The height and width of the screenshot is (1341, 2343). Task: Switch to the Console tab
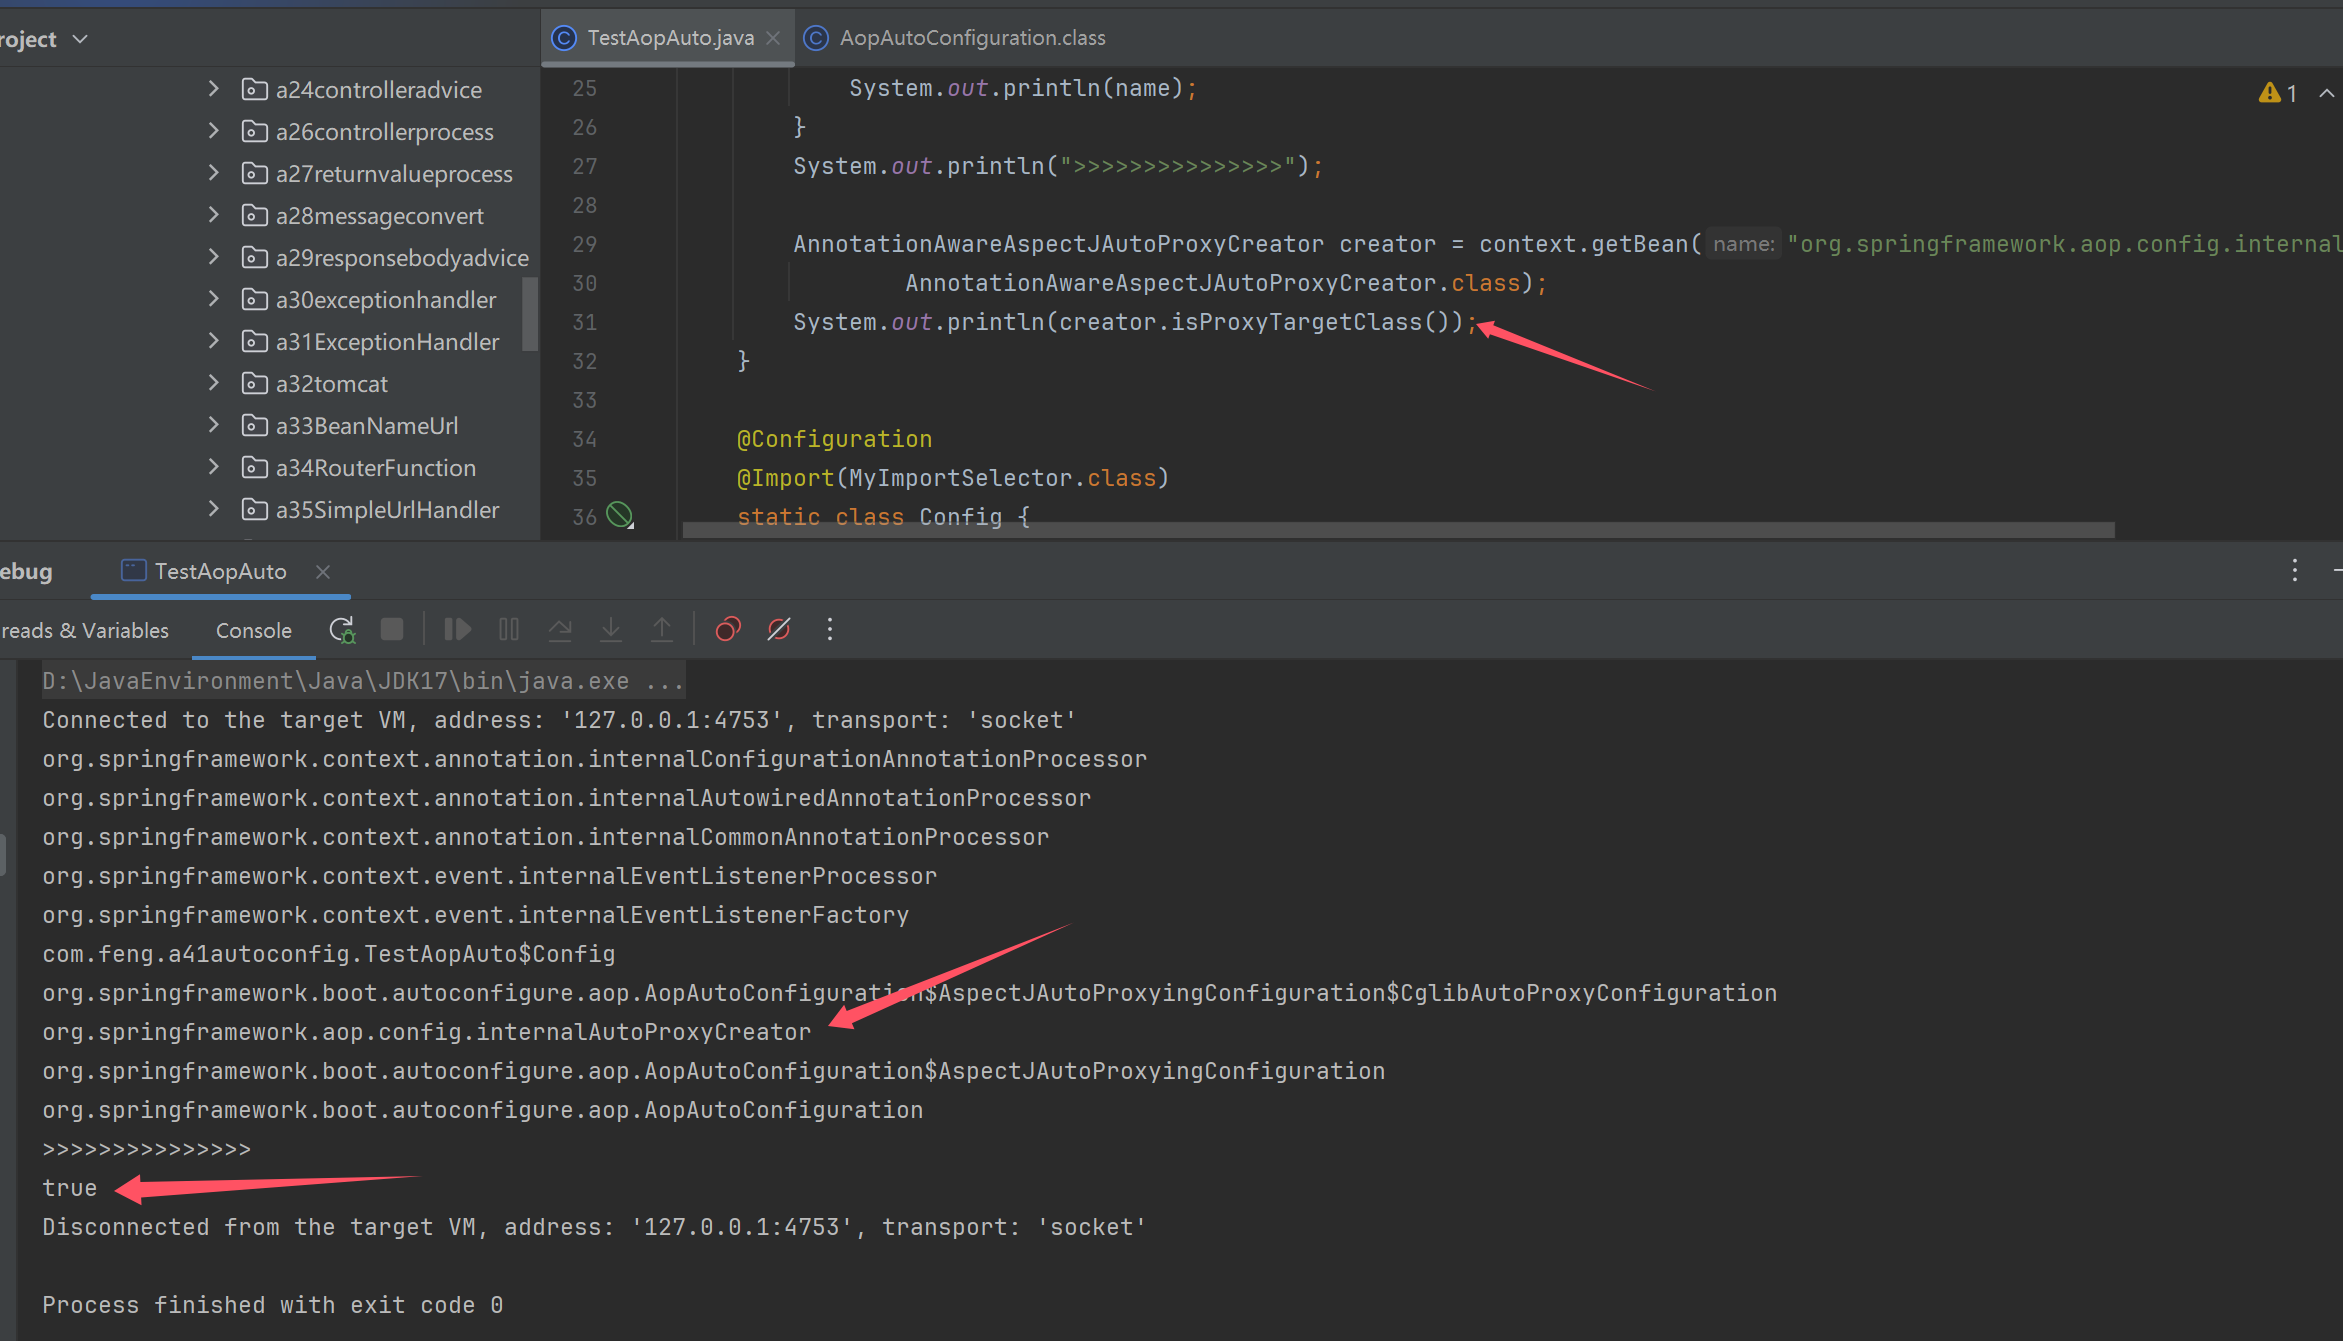click(254, 630)
